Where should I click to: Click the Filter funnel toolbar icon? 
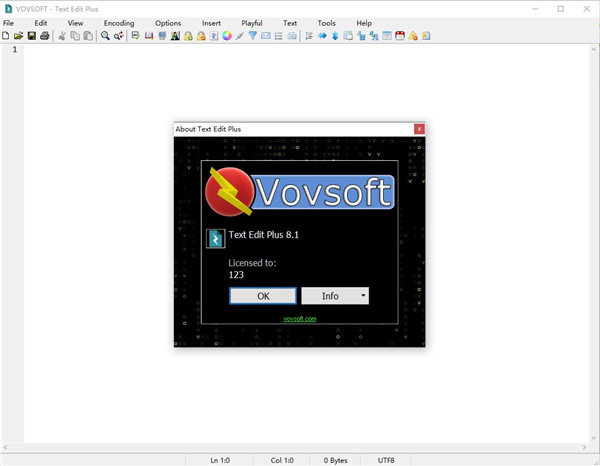tap(253, 36)
